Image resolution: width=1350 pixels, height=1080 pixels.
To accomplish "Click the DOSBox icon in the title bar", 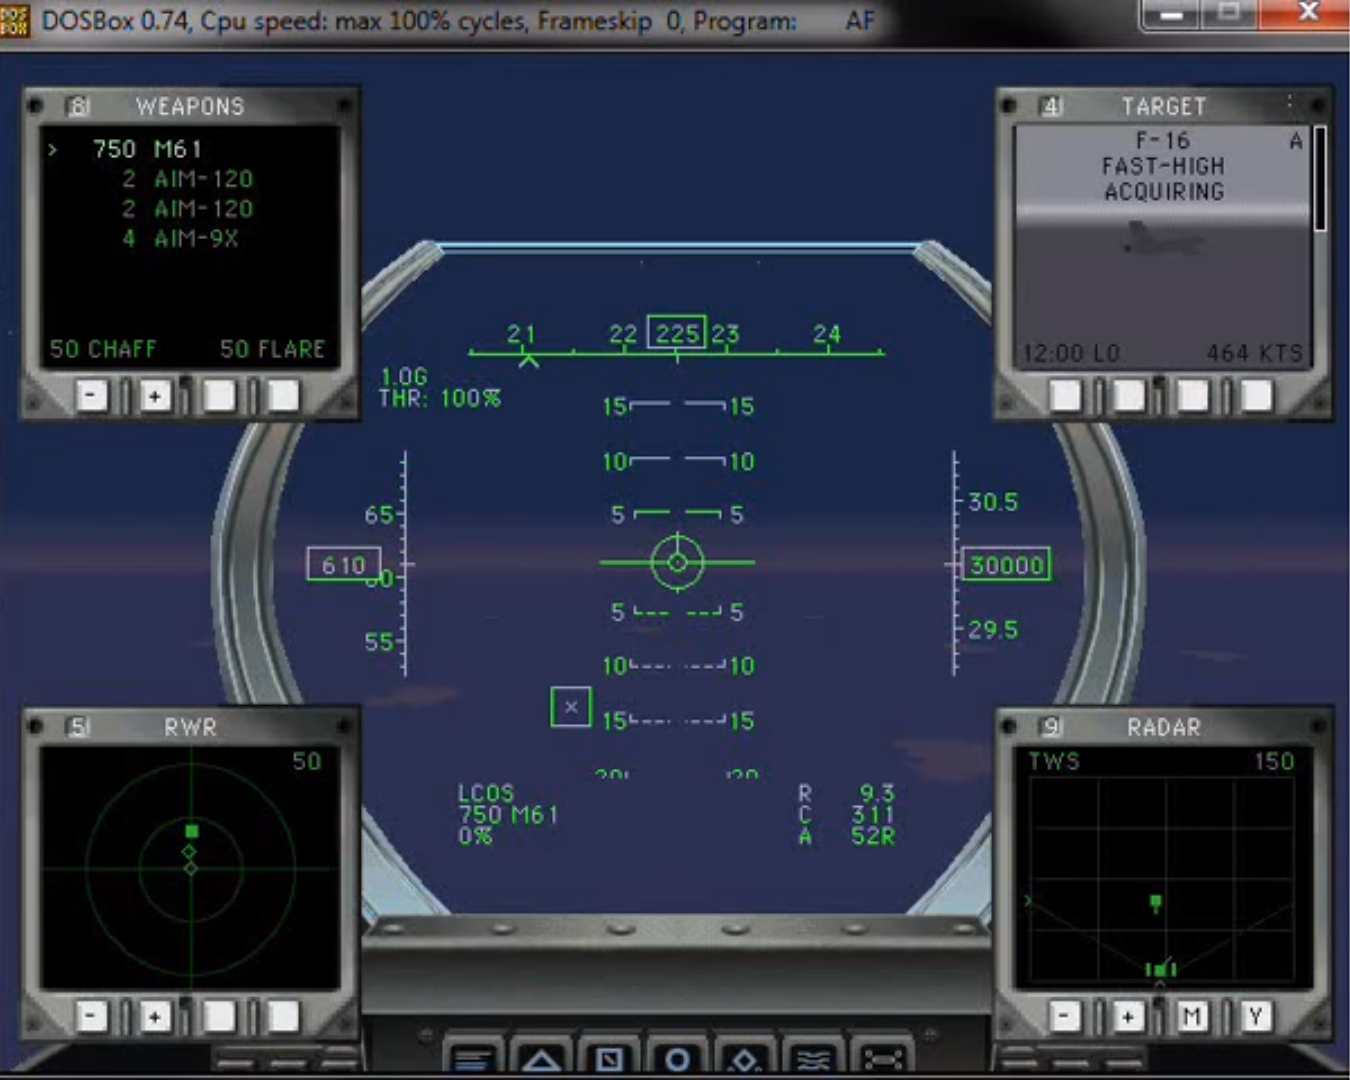I will (x=14, y=20).
